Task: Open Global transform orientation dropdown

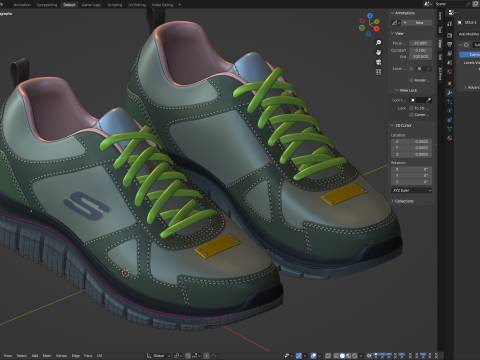Action: pyautogui.click(x=158, y=356)
